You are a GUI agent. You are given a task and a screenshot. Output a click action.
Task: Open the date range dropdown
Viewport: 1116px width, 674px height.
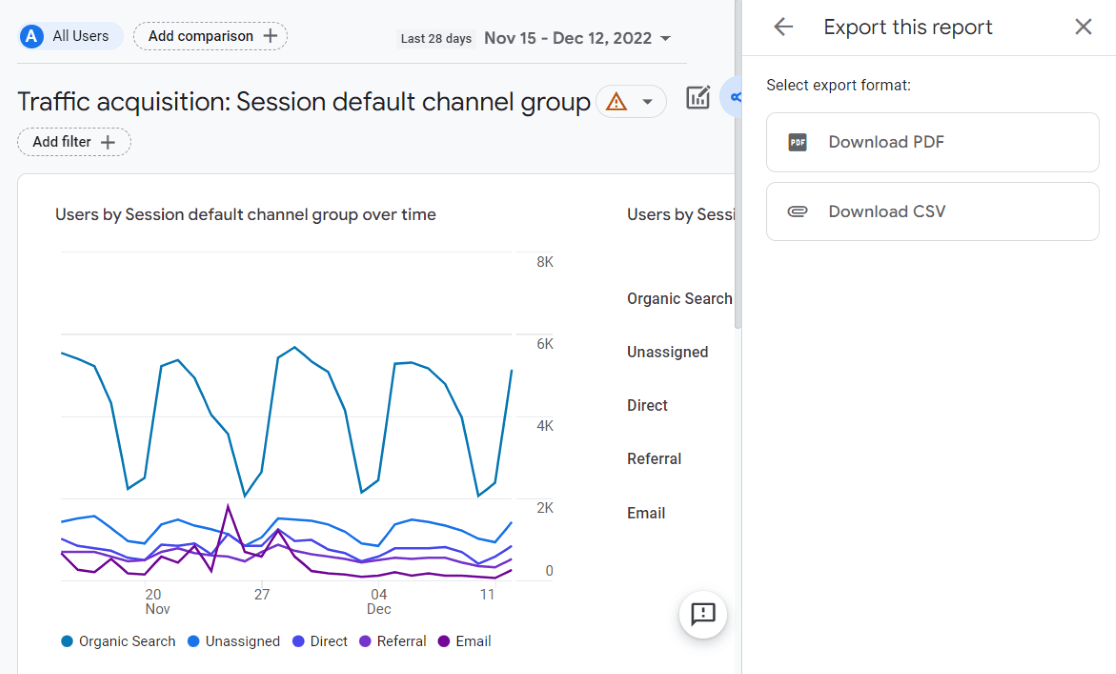577,38
